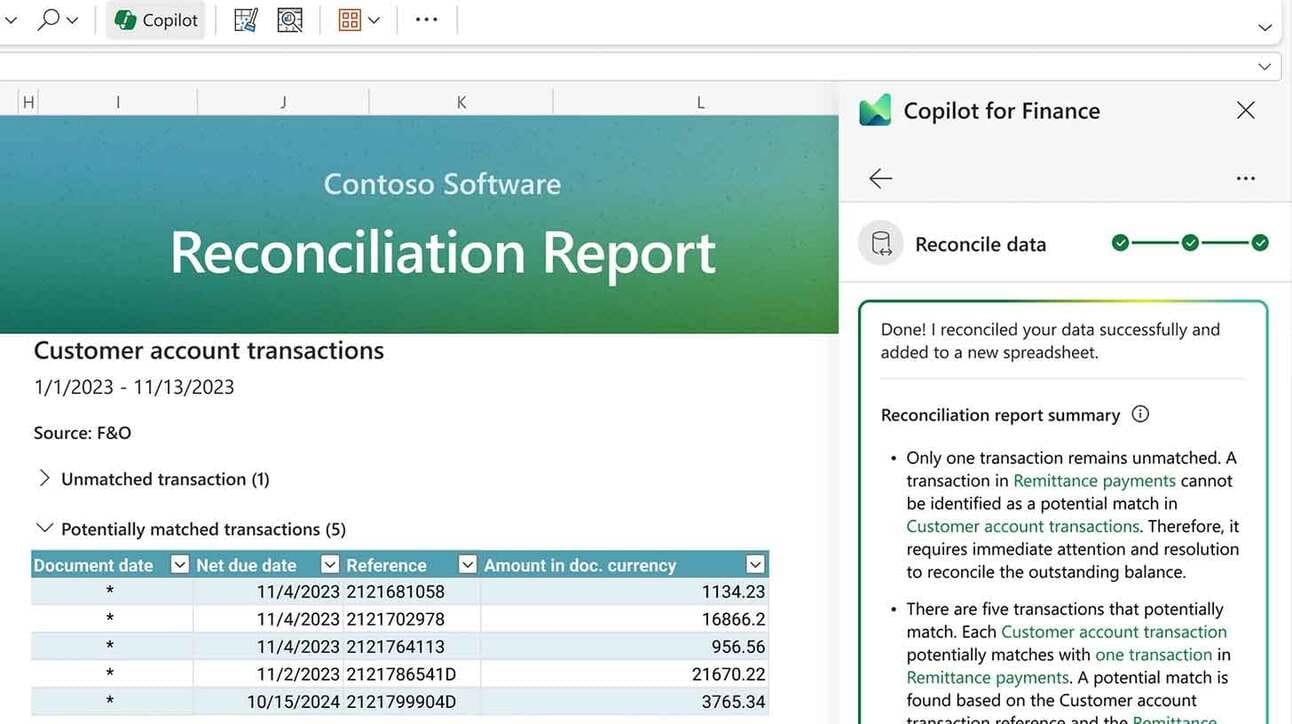1292x724 pixels.
Task: Click the sheet-with-pencil toolbar icon
Action: click(x=246, y=20)
